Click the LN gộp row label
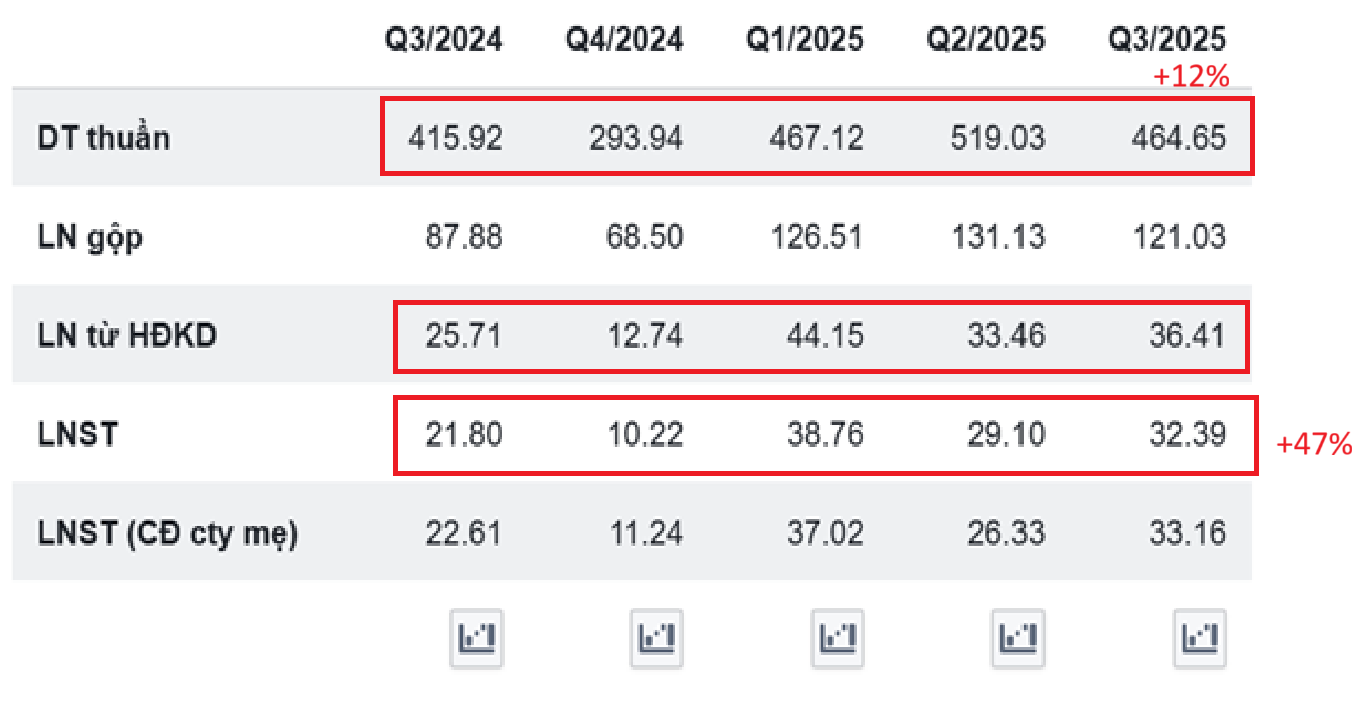This screenshot has height=715, width=1366. [x=90, y=238]
